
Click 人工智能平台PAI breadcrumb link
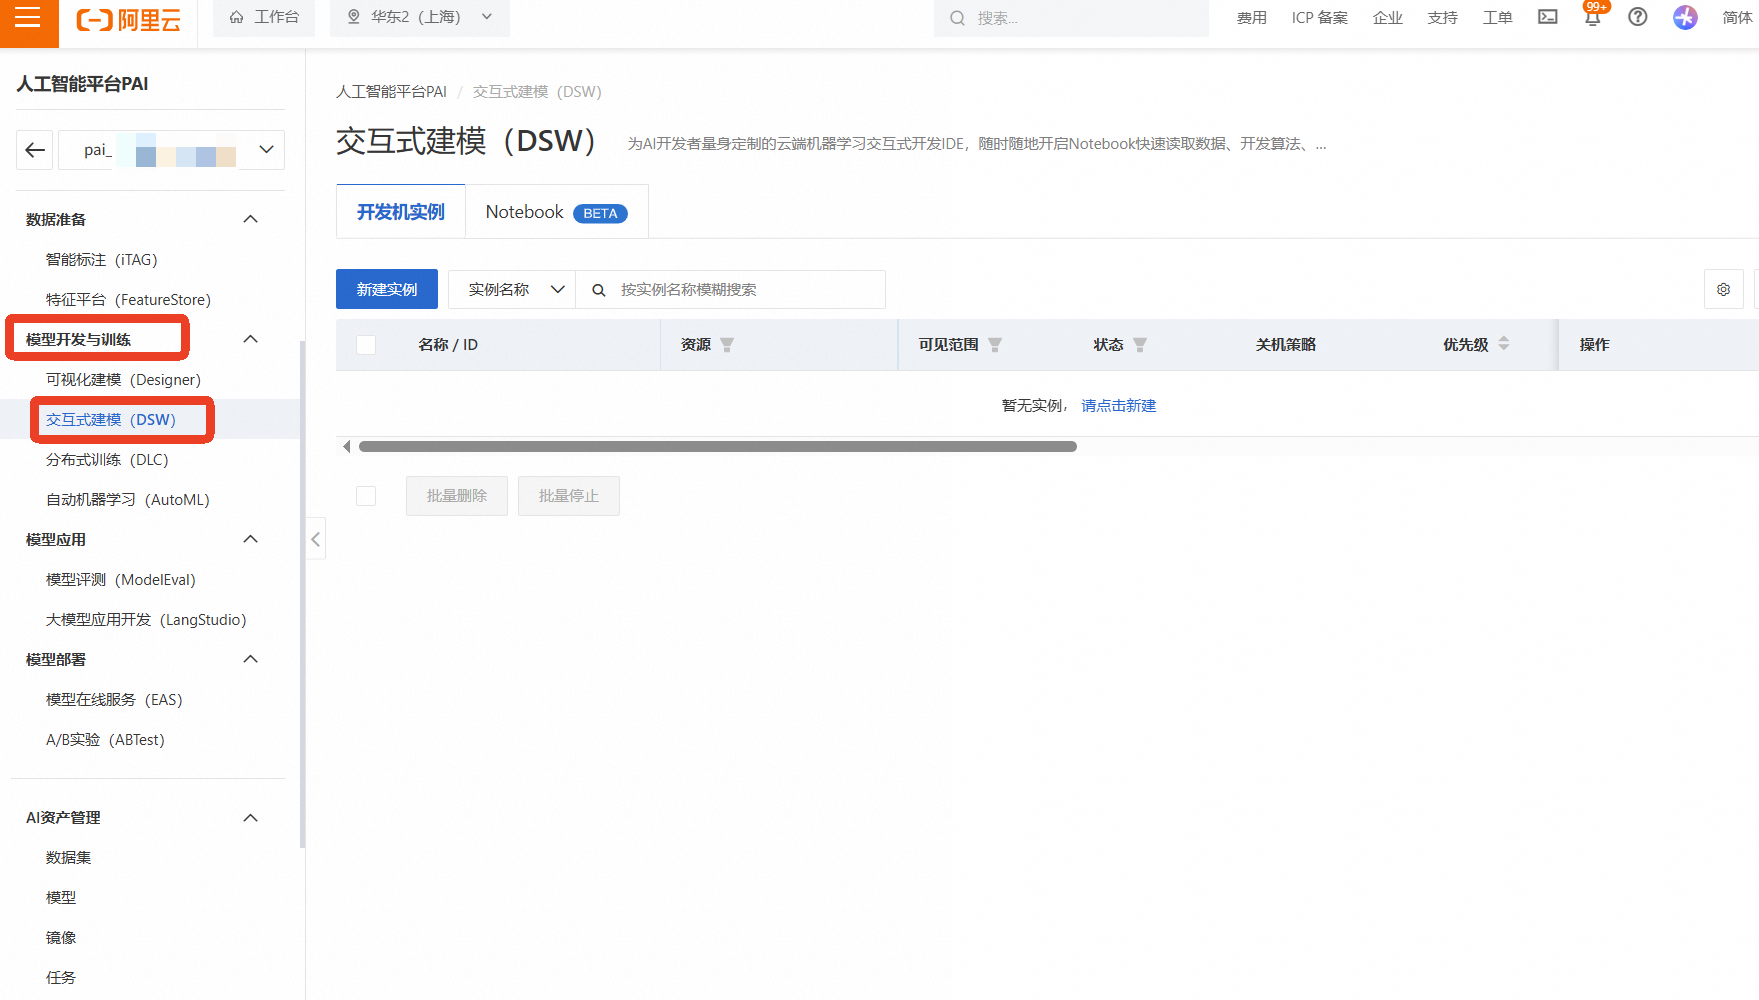(x=392, y=92)
